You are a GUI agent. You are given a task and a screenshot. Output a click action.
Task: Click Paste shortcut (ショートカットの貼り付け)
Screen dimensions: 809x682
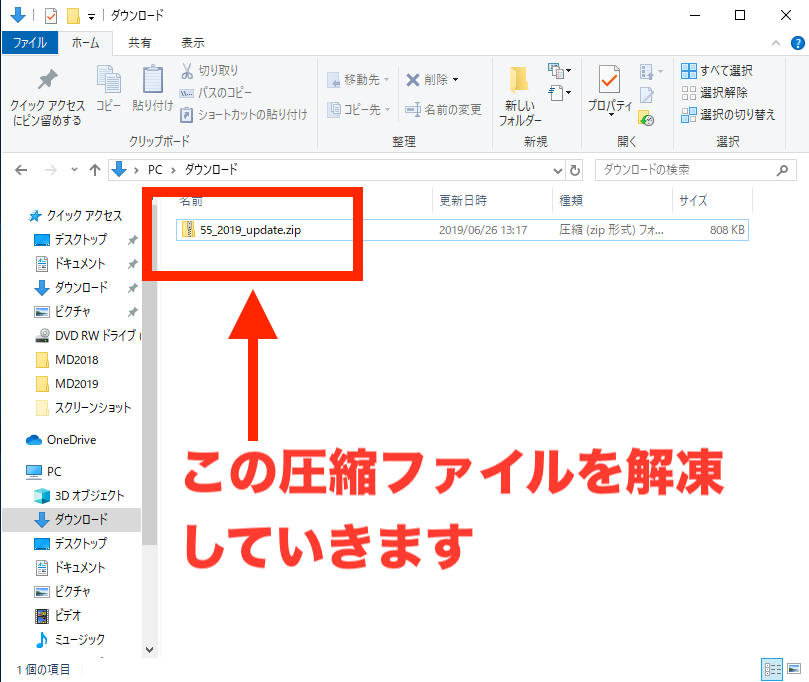click(x=244, y=115)
